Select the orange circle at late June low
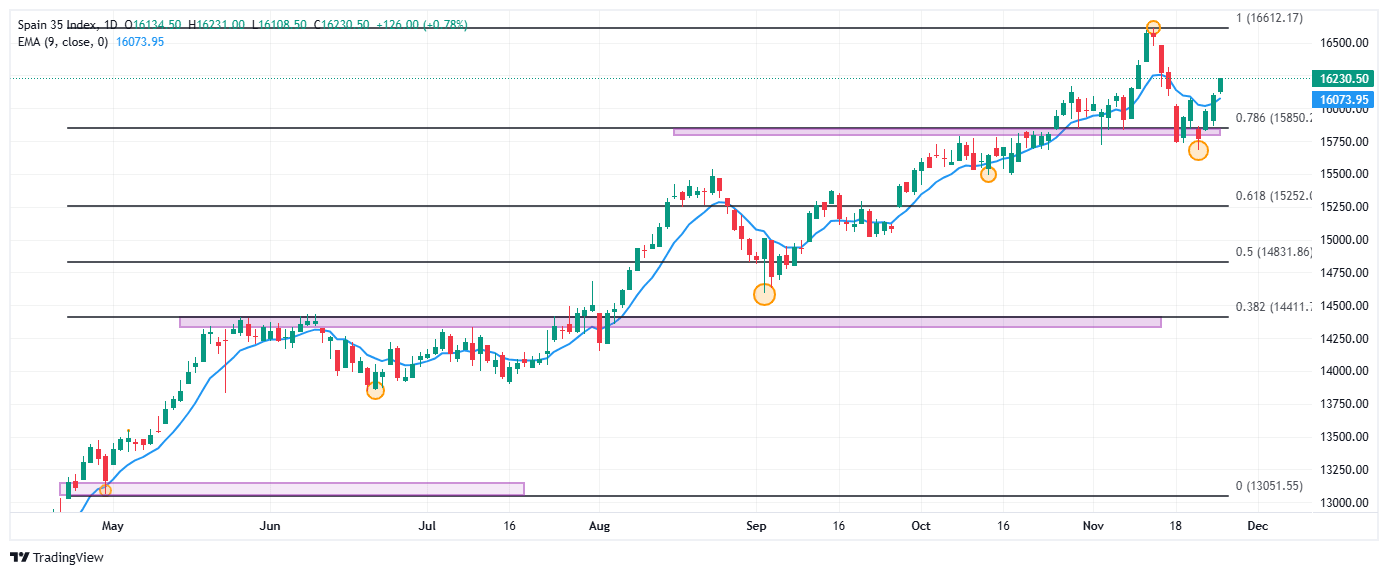 (x=375, y=391)
